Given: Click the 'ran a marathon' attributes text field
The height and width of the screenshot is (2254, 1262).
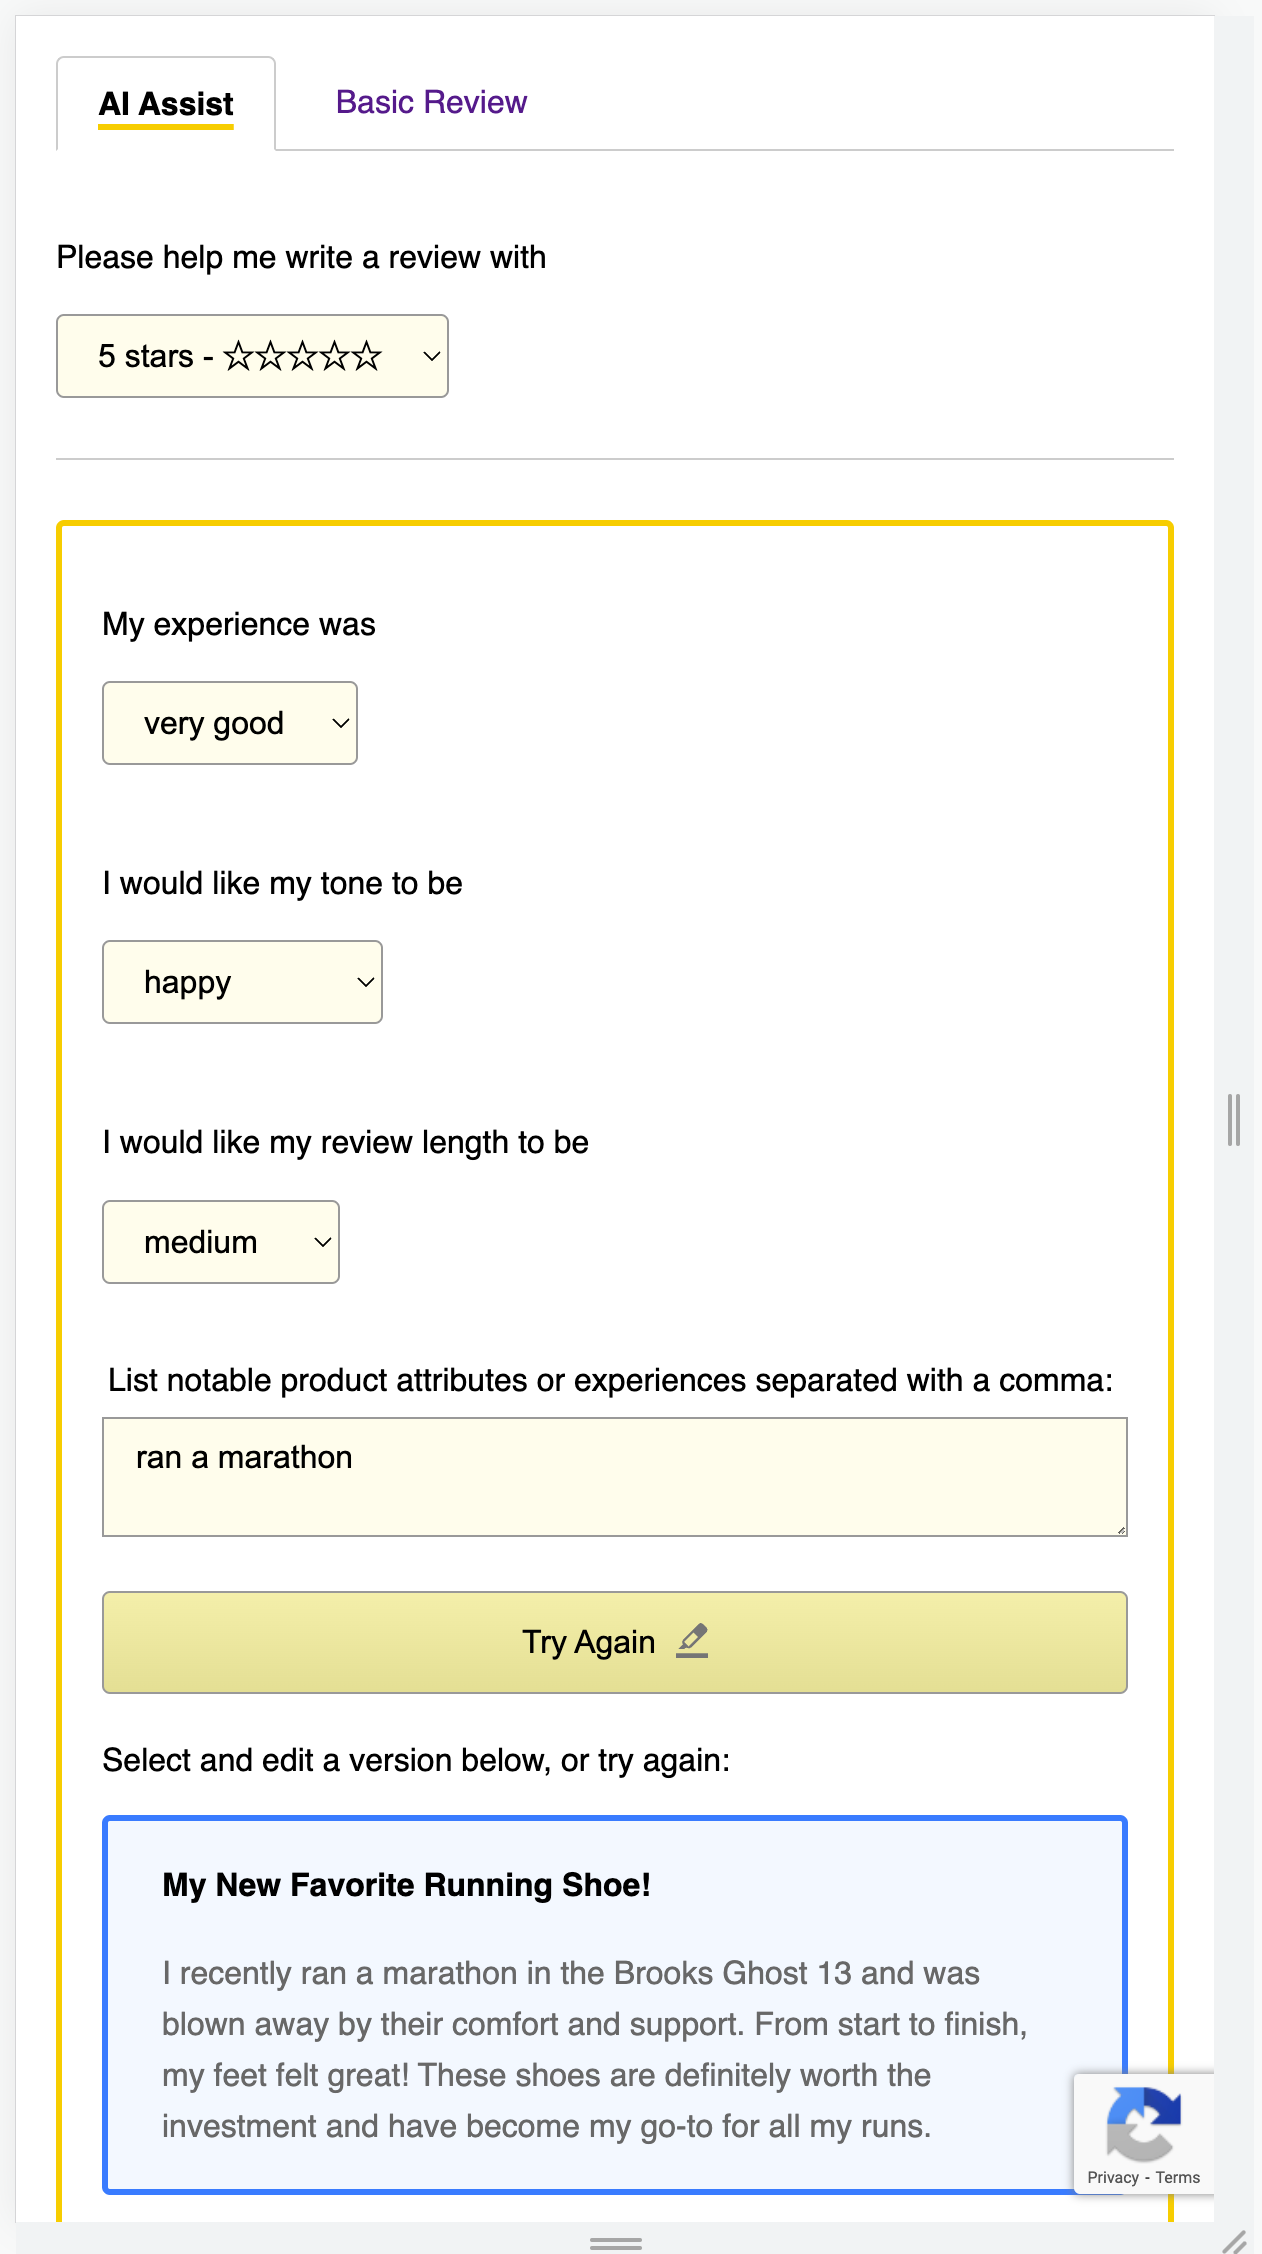Looking at the screenshot, I should 614,1476.
